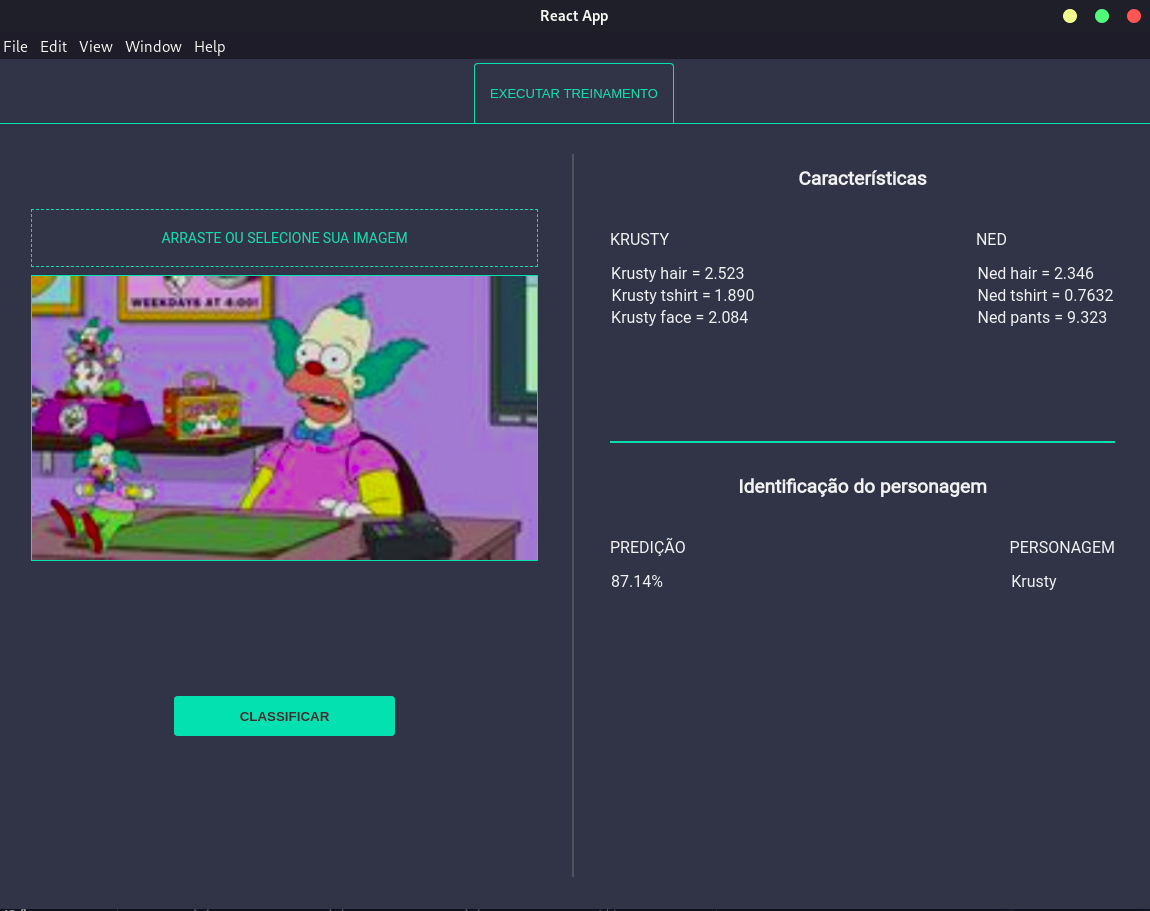Click the Identificação do personagem heading

point(862,486)
